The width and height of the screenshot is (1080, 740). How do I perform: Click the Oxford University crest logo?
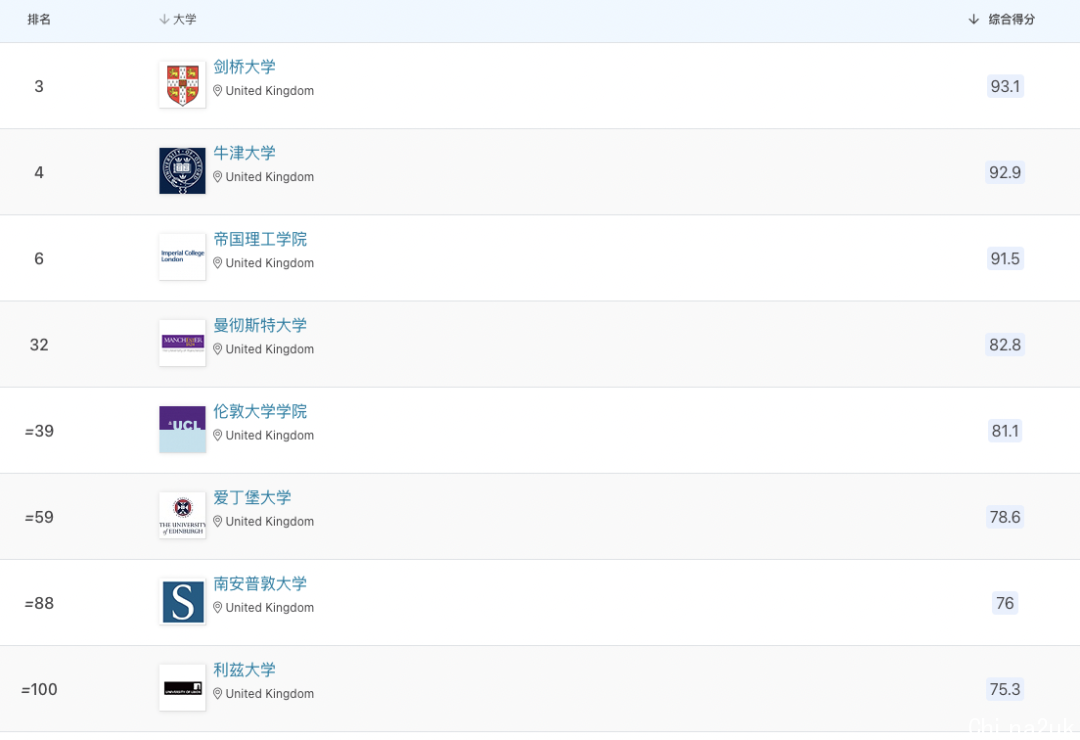coord(183,170)
